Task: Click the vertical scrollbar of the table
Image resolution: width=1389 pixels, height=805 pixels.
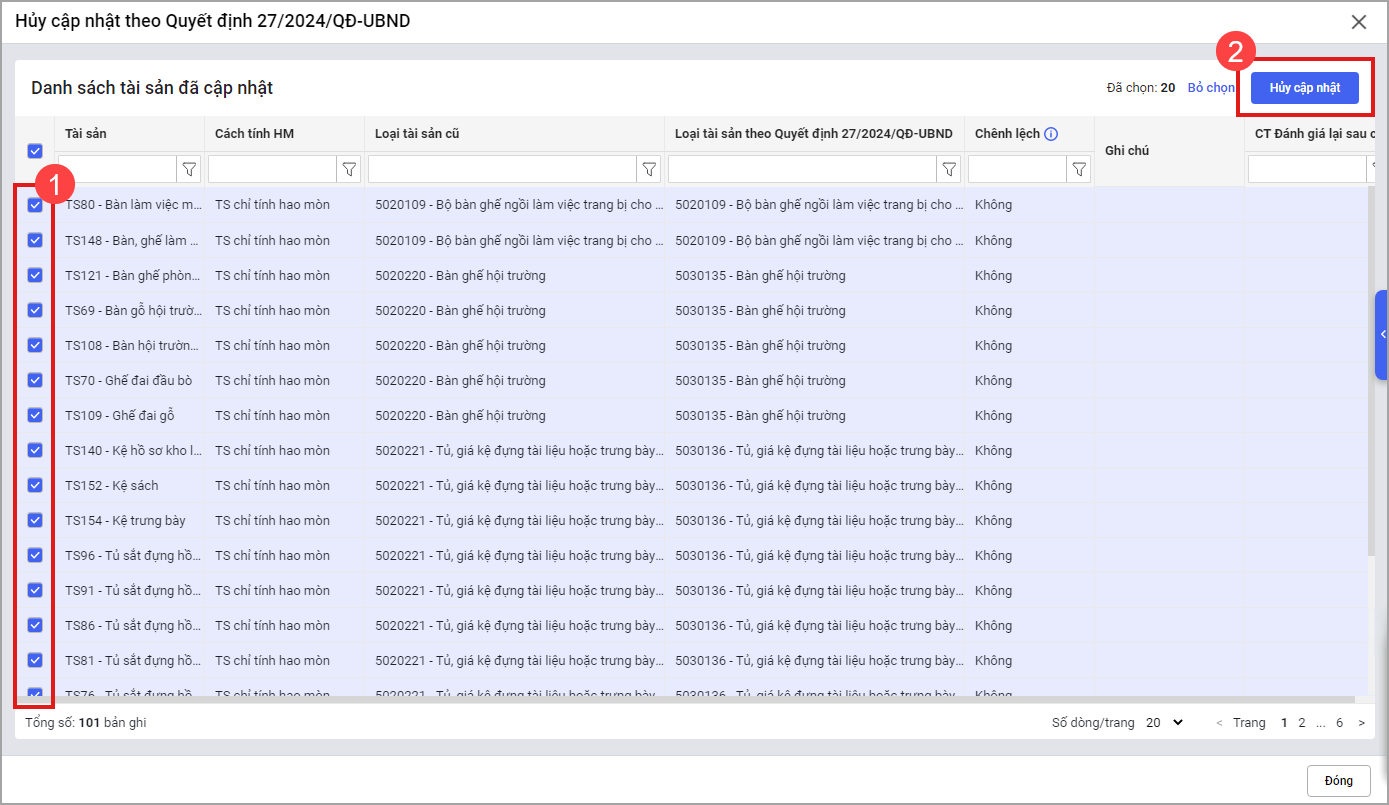Action: pos(1371,400)
